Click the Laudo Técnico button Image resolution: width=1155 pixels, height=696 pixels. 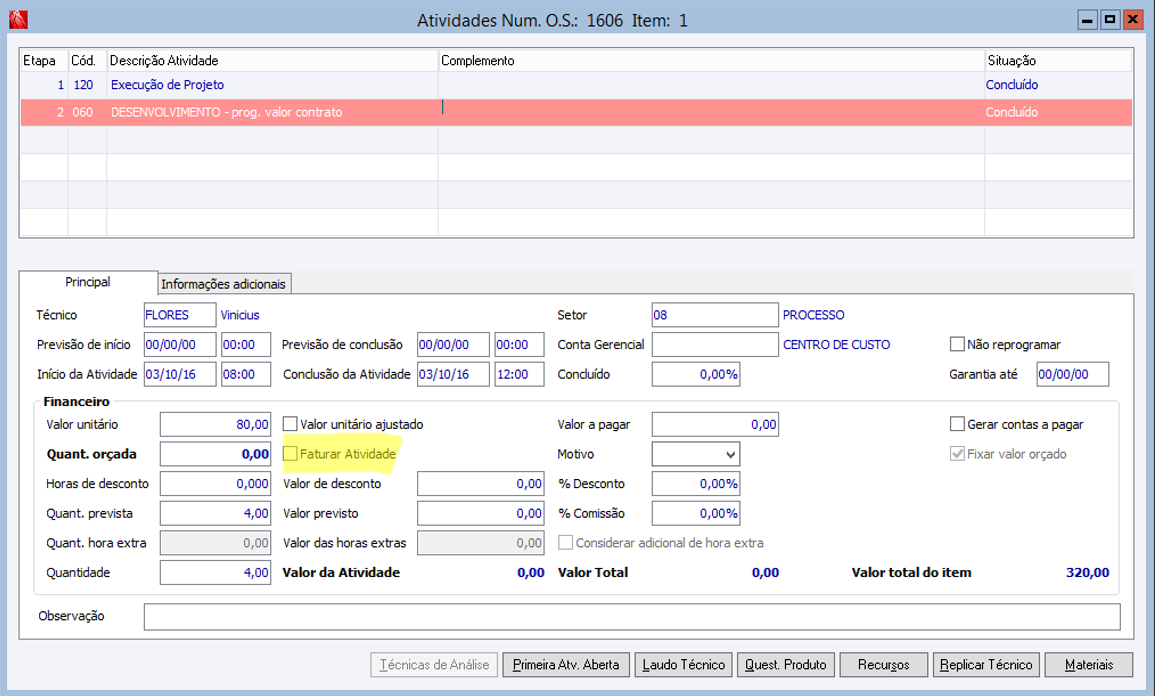(x=682, y=665)
